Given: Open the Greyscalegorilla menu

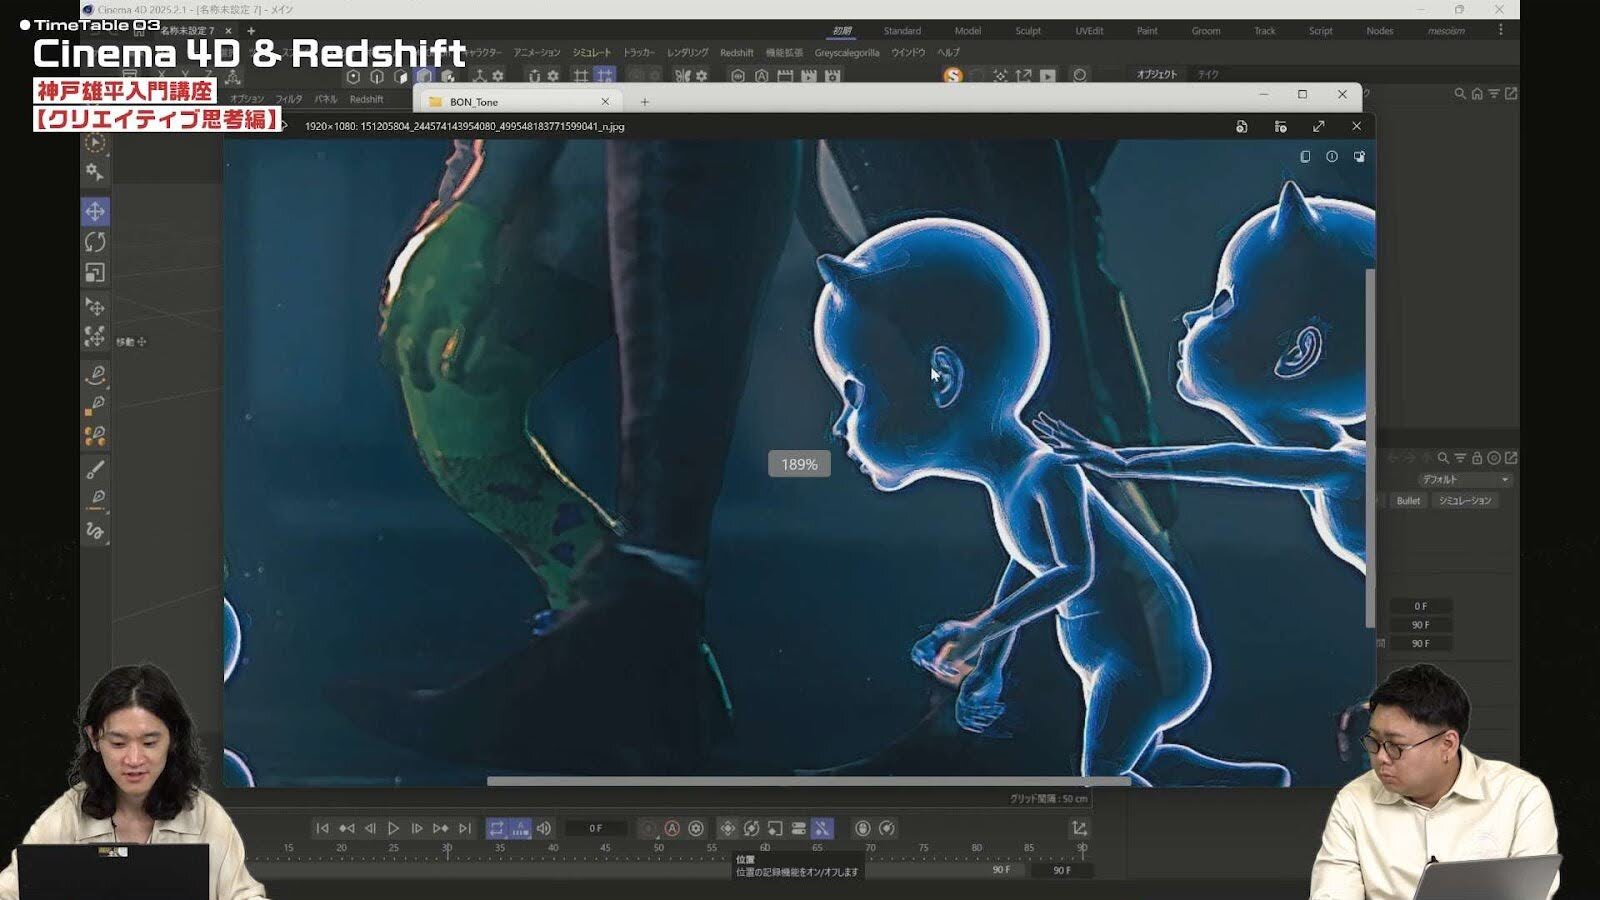Looking at the screenshot, I should tap(846, 53).
